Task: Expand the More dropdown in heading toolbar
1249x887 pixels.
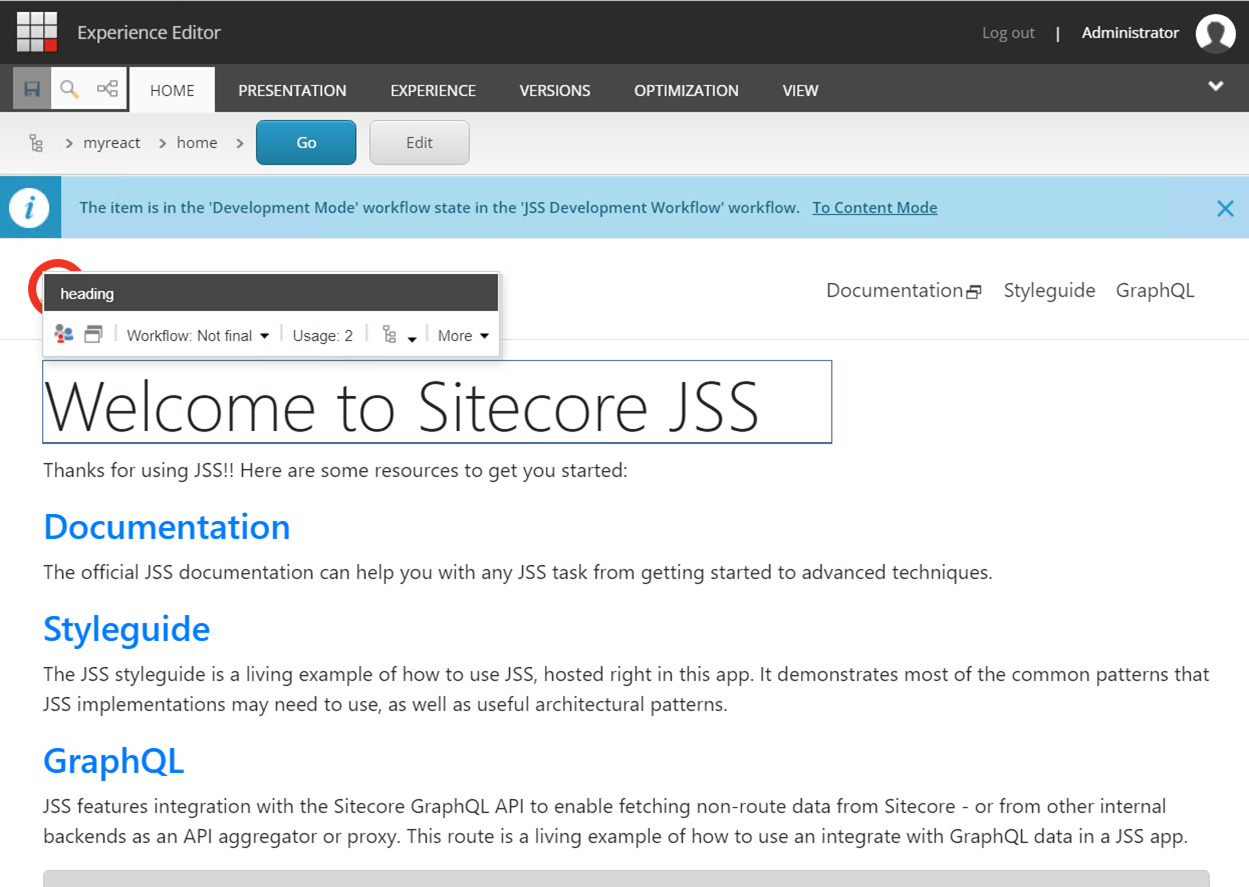Action: (x=463, y=336)
